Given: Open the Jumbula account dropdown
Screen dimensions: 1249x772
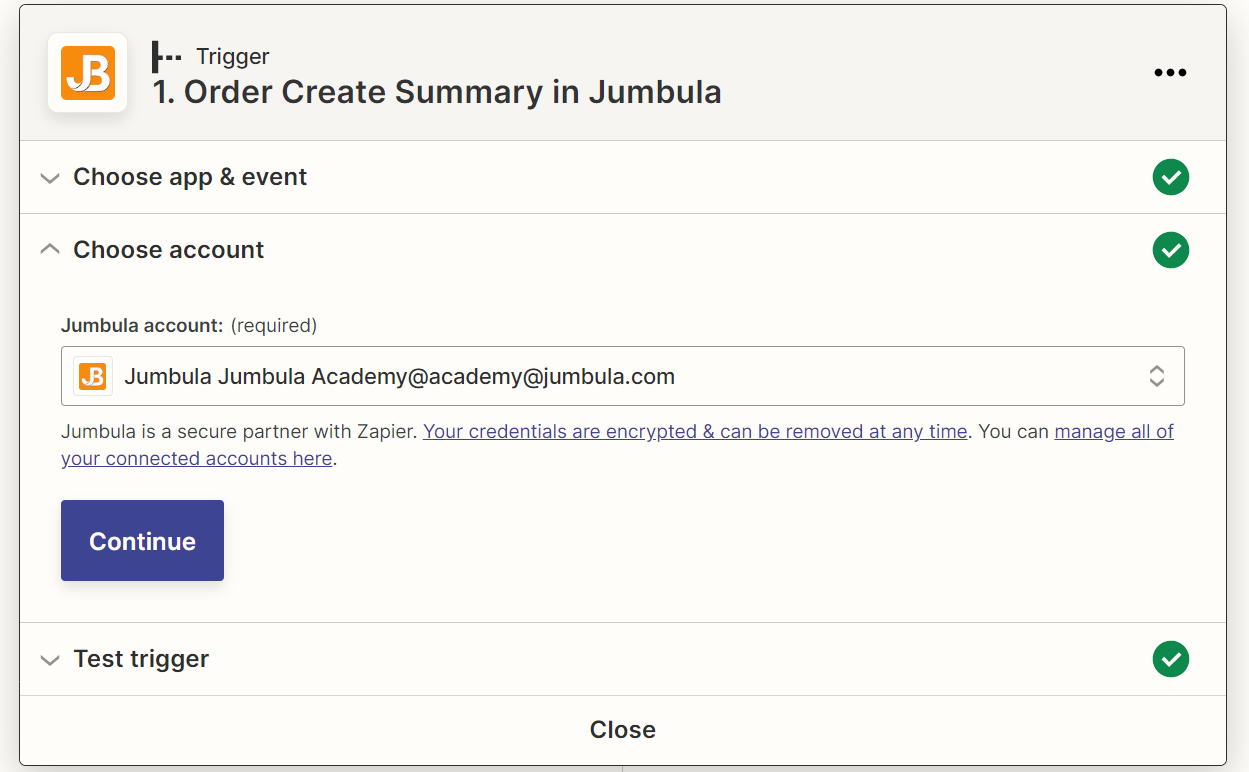Looking at the screenshot, I should point(623,376).
